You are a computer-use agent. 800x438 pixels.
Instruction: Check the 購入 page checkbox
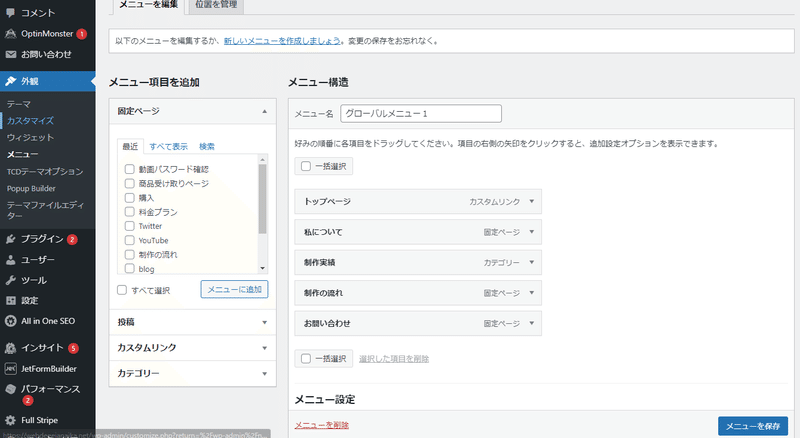click(130, 198)
